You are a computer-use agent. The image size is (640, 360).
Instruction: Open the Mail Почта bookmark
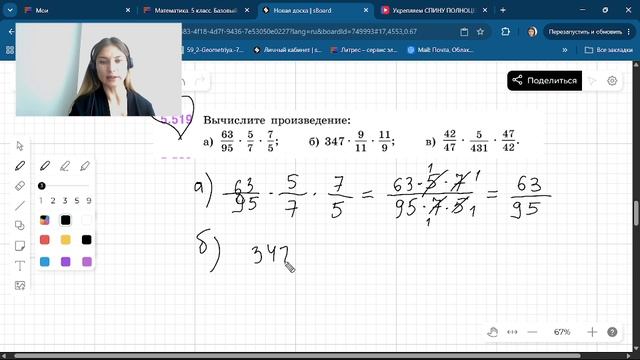tap(441, 50)
